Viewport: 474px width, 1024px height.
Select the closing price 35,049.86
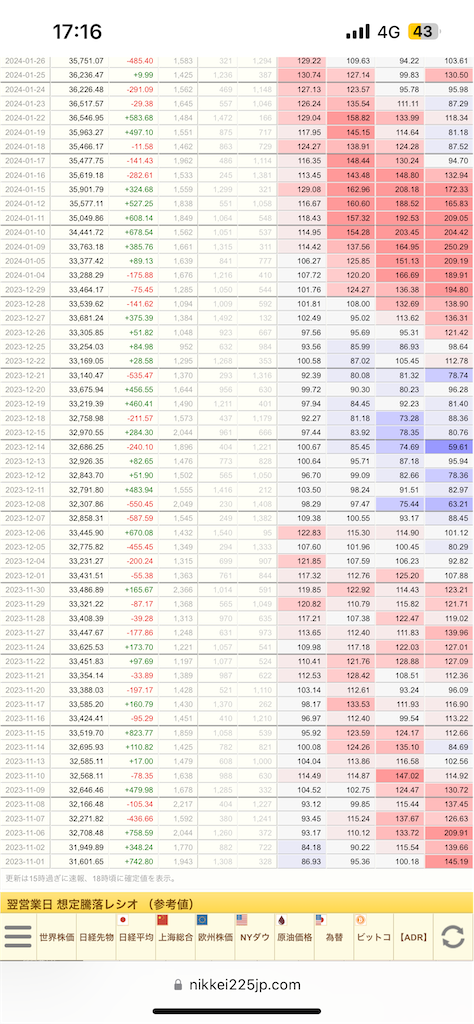point(86,217)
